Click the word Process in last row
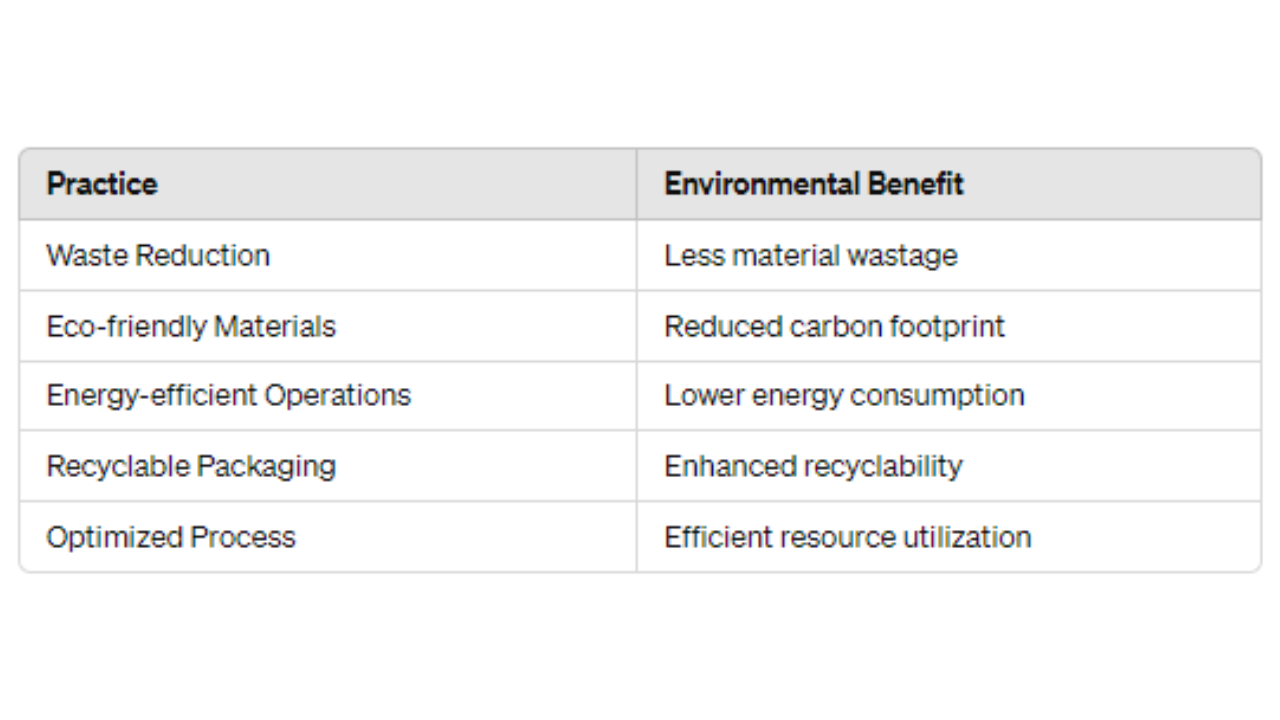 click(x=243, y=537)
